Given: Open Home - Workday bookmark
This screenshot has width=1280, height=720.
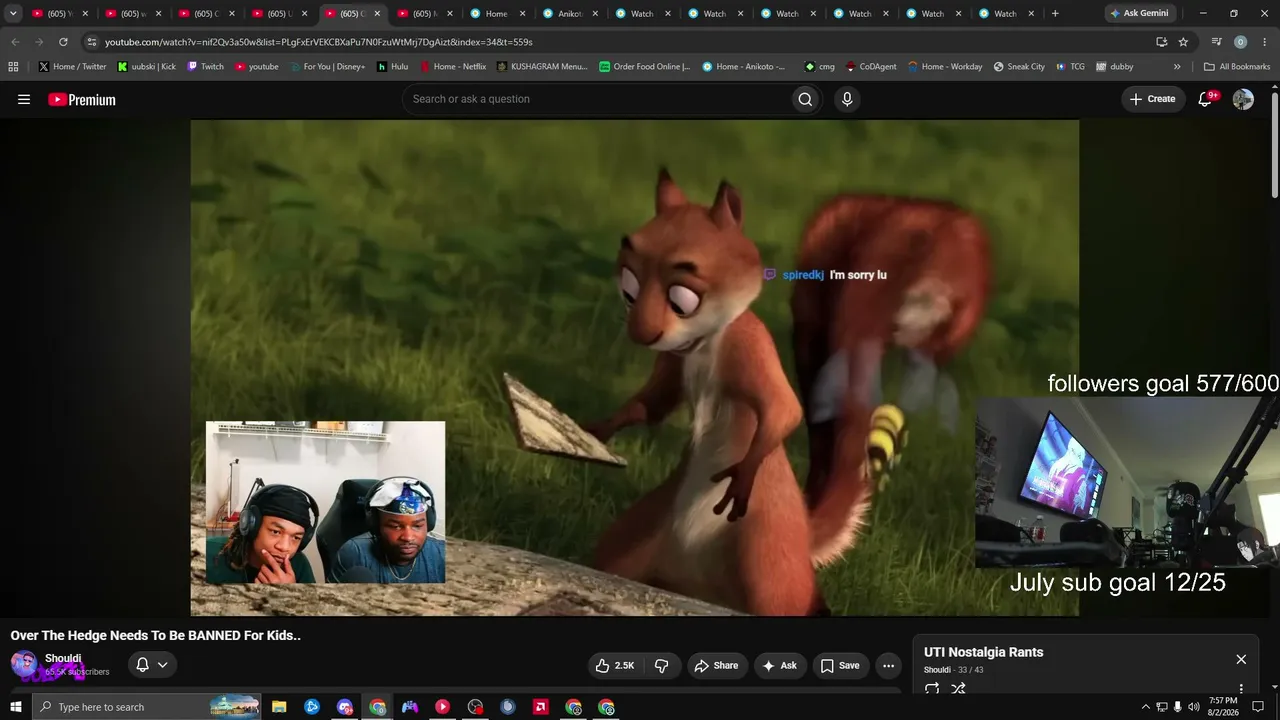Looking at the screenshot, I should pos(945,67).
